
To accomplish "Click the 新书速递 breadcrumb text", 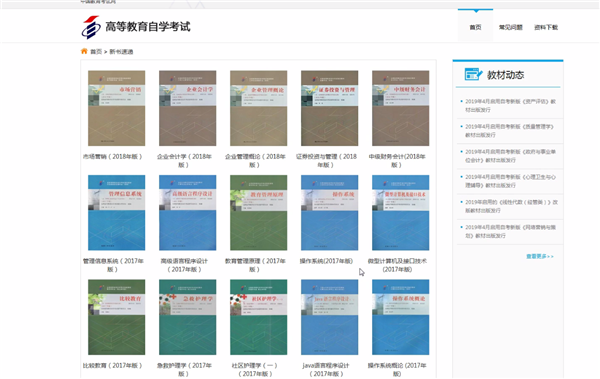I will [121, 51].
